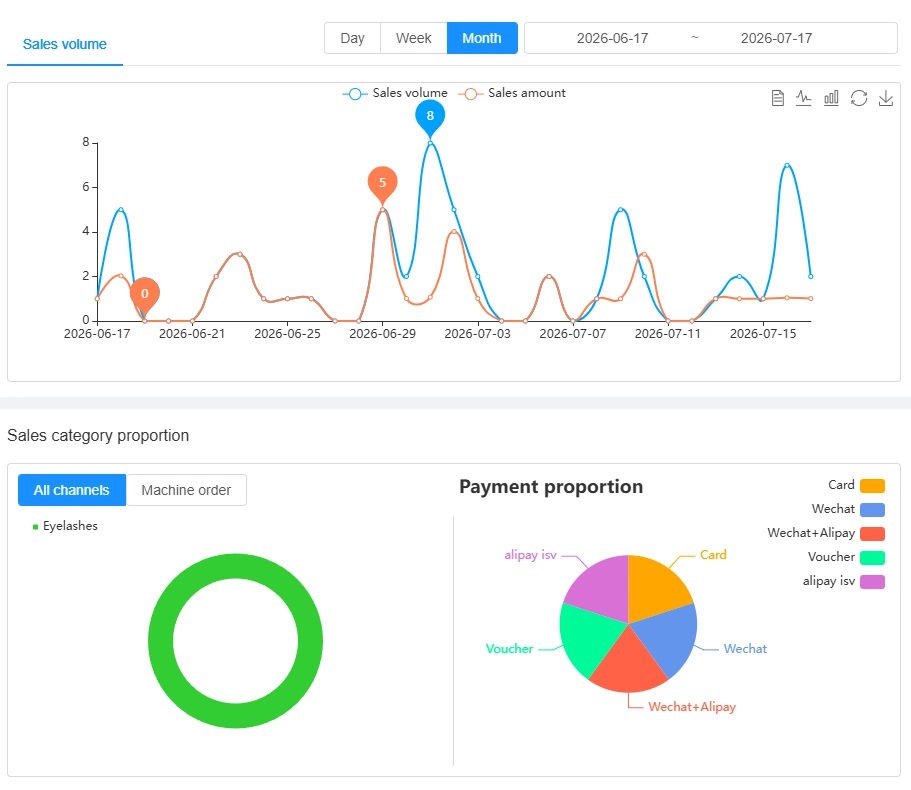Open the chart data view icon
911x790 pixels.
[777, 98]
